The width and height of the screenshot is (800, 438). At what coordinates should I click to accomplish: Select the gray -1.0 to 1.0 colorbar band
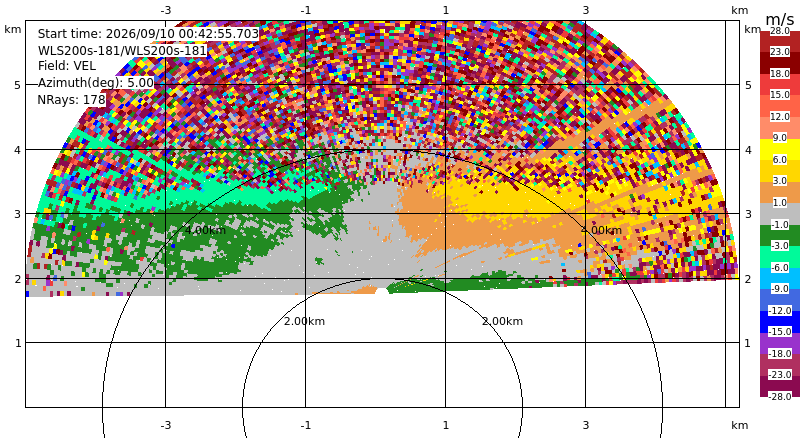[x=780, y=214]
